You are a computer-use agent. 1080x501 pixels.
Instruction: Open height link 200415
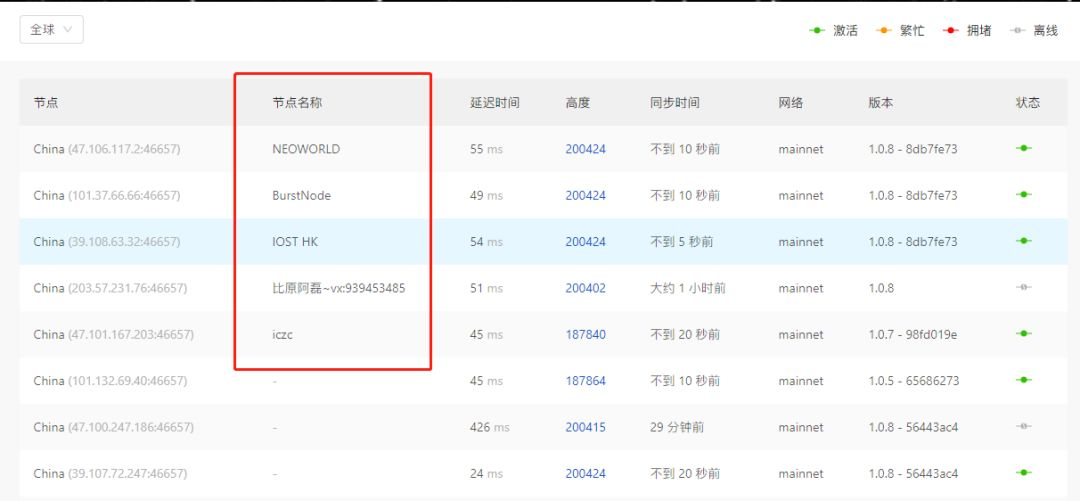585,427
